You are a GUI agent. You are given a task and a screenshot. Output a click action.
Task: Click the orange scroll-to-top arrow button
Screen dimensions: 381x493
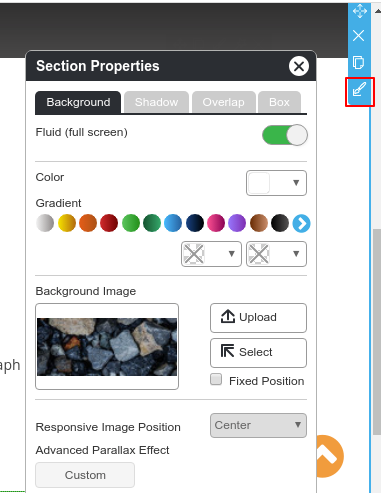pos(330,456)
